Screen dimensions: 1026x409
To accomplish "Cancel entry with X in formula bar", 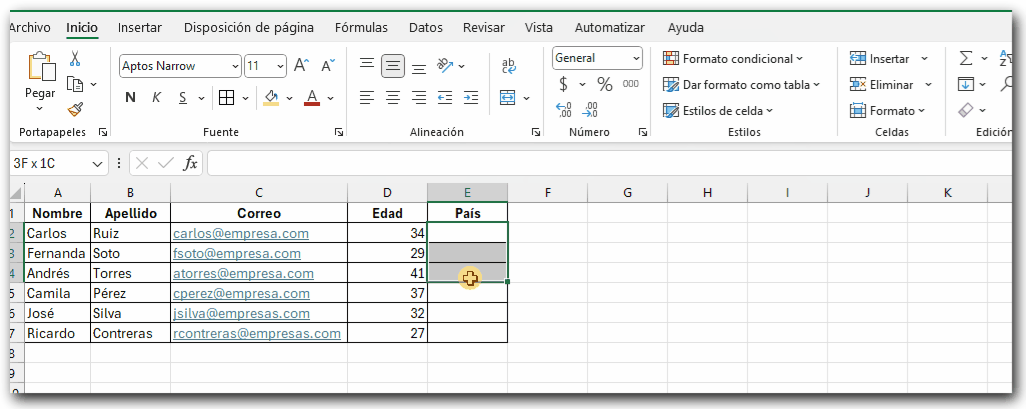I will (x=142, y=163).
